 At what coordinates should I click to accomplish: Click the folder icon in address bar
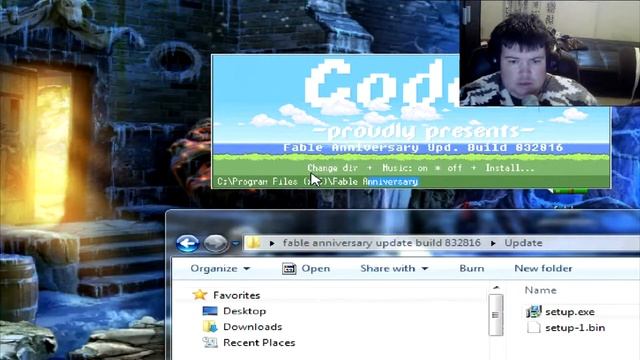(x=253, y=243)
